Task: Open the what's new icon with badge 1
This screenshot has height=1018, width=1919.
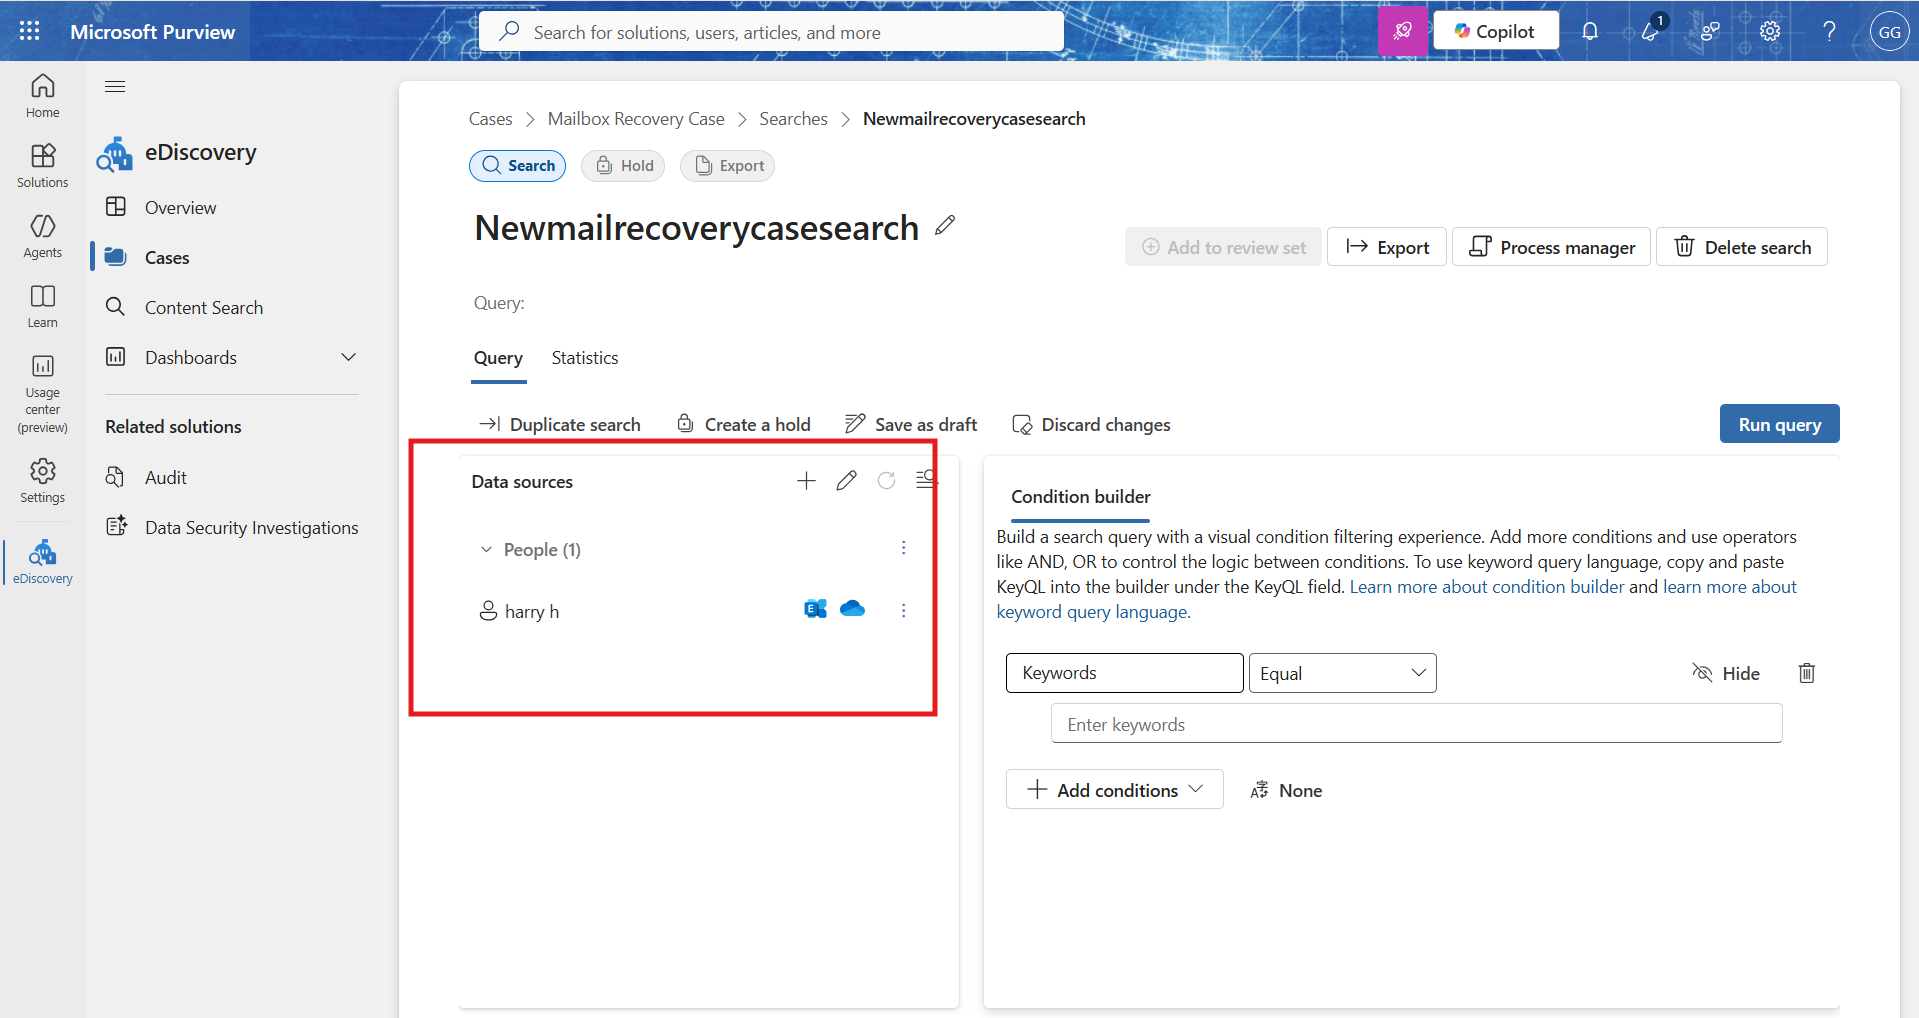Action: (x=1651, y=31)
